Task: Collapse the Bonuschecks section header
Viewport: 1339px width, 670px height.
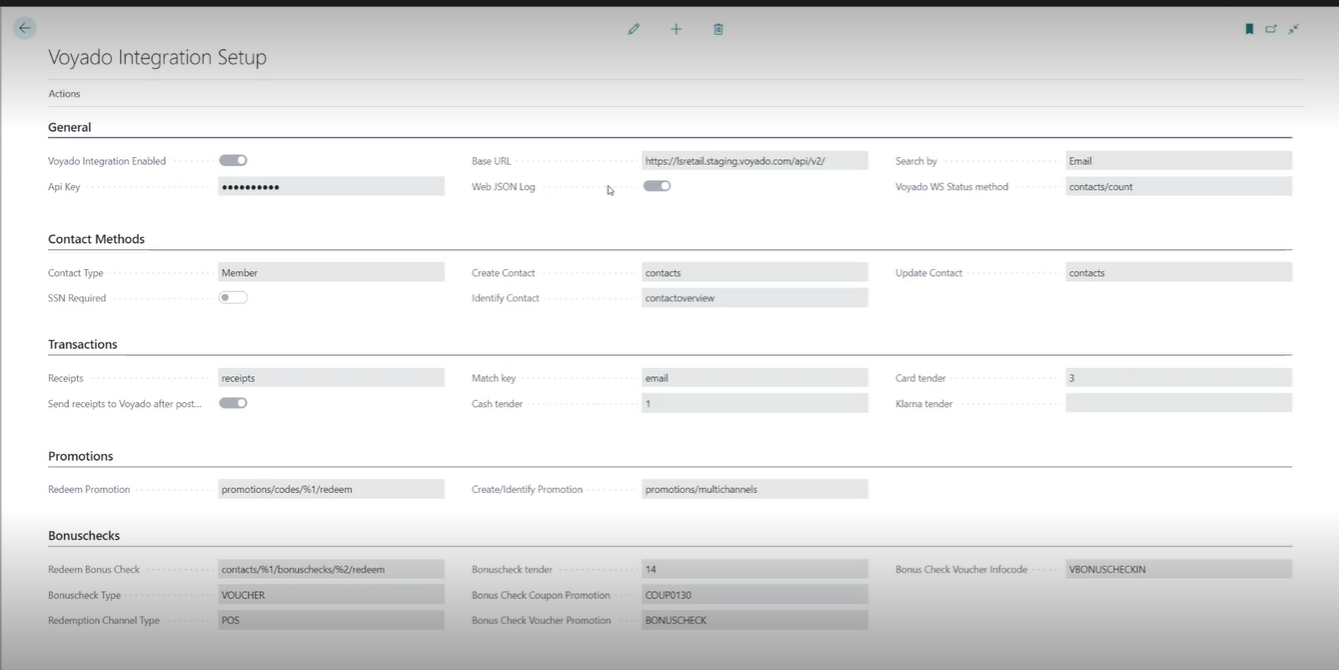Action: point(84,536)
